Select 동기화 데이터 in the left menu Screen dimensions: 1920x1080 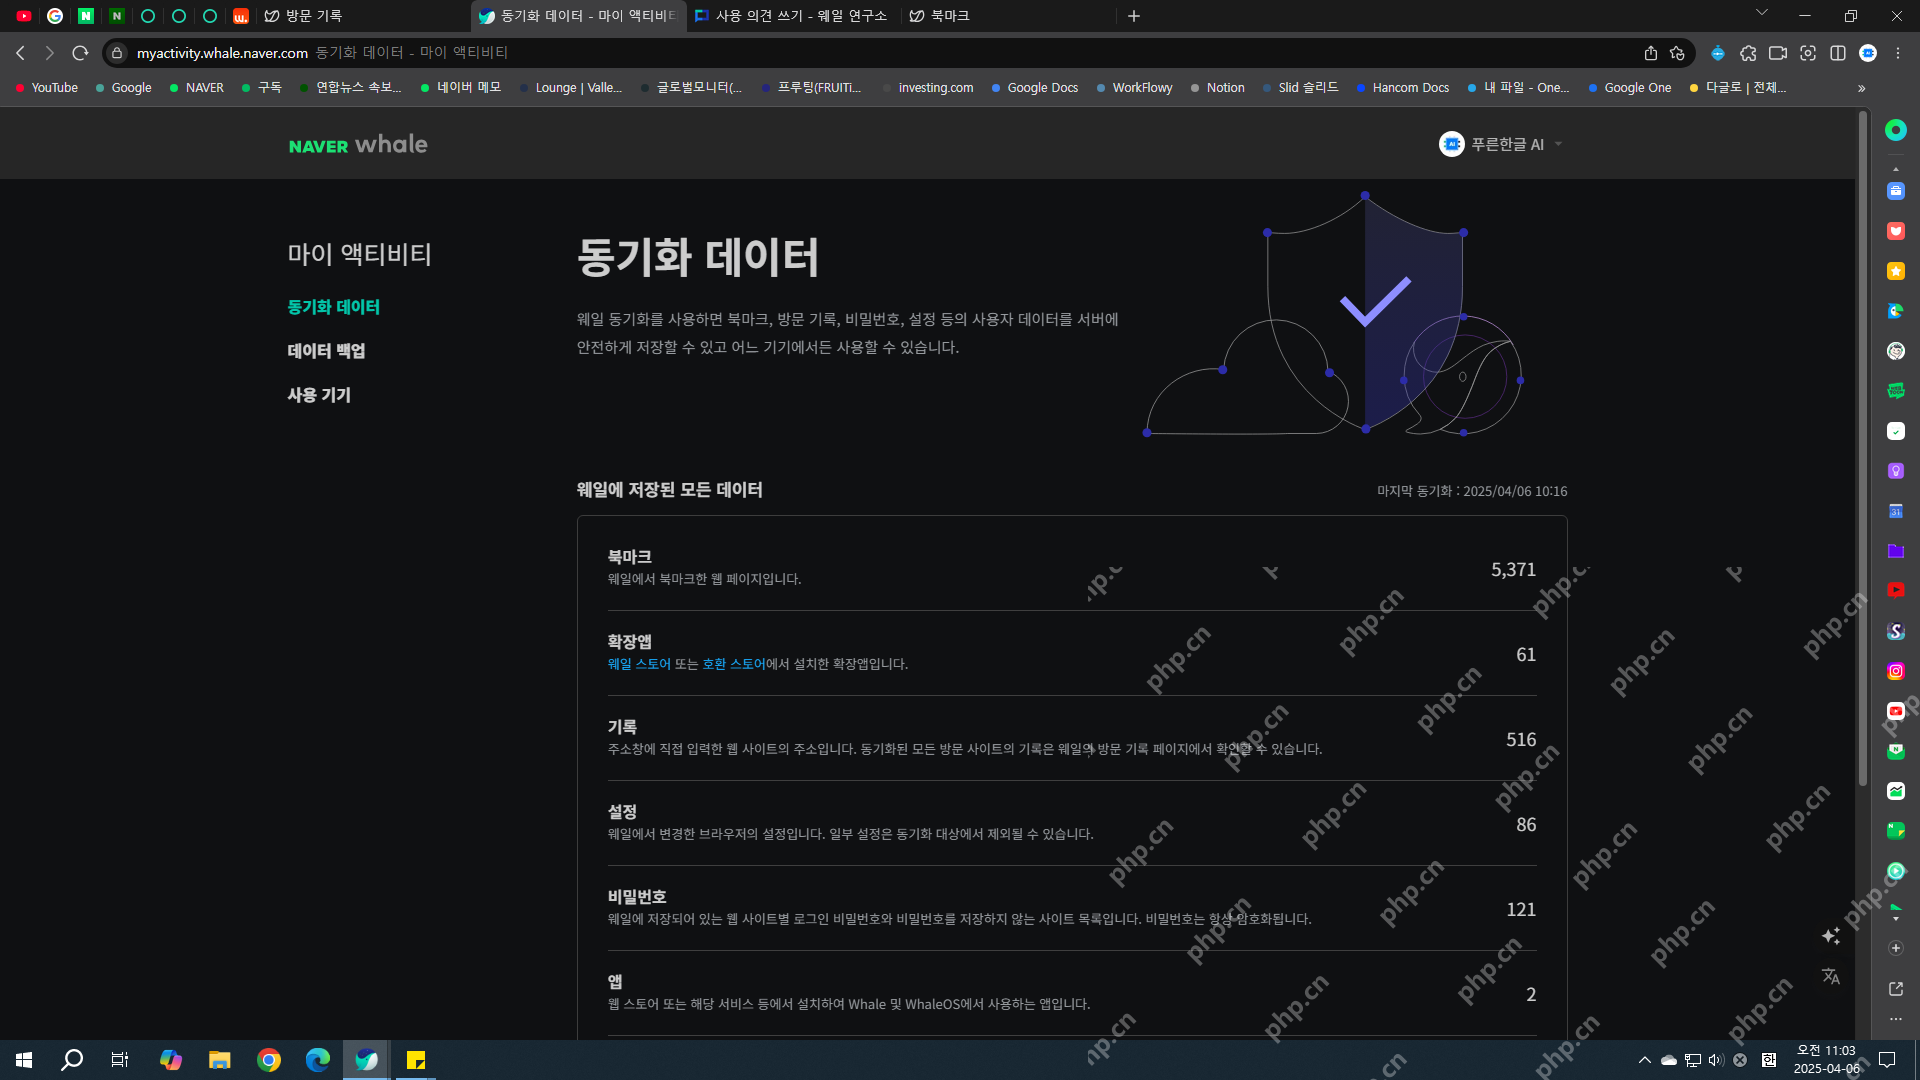tap(334, 307)
